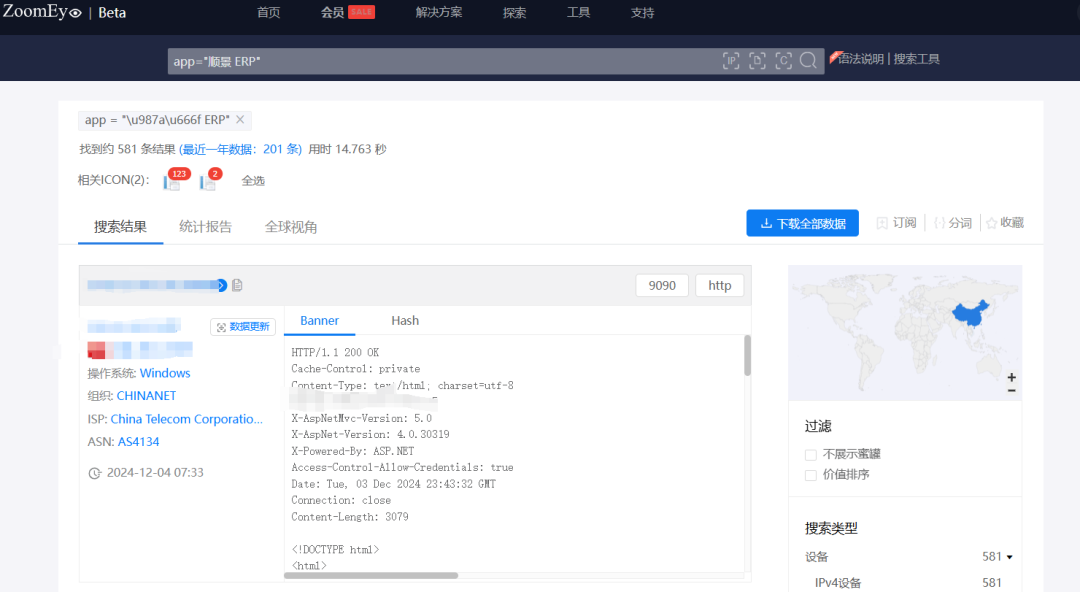
Task: Open 解决方案 in top navigation
Action: pyautogui.click(x=439, y=12)
